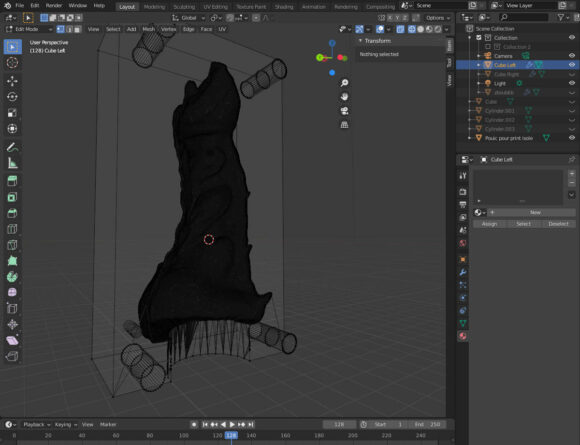This screenshot has width=580, height=445.
Task: Select the Edge Slide tool
Action: pyautogui.click(x=13, y=309)
